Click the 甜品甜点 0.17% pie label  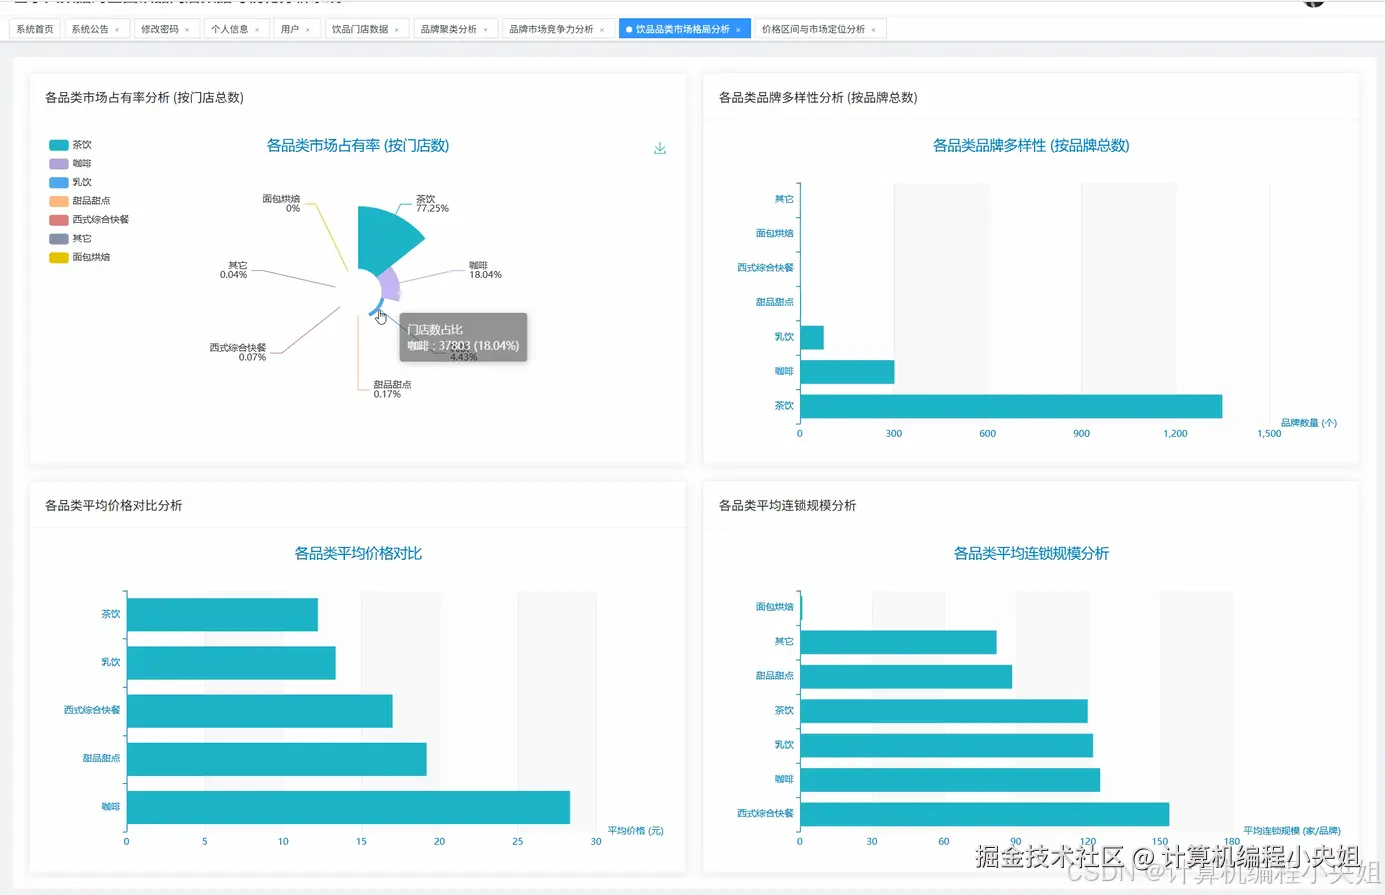(x=392, y=389)
